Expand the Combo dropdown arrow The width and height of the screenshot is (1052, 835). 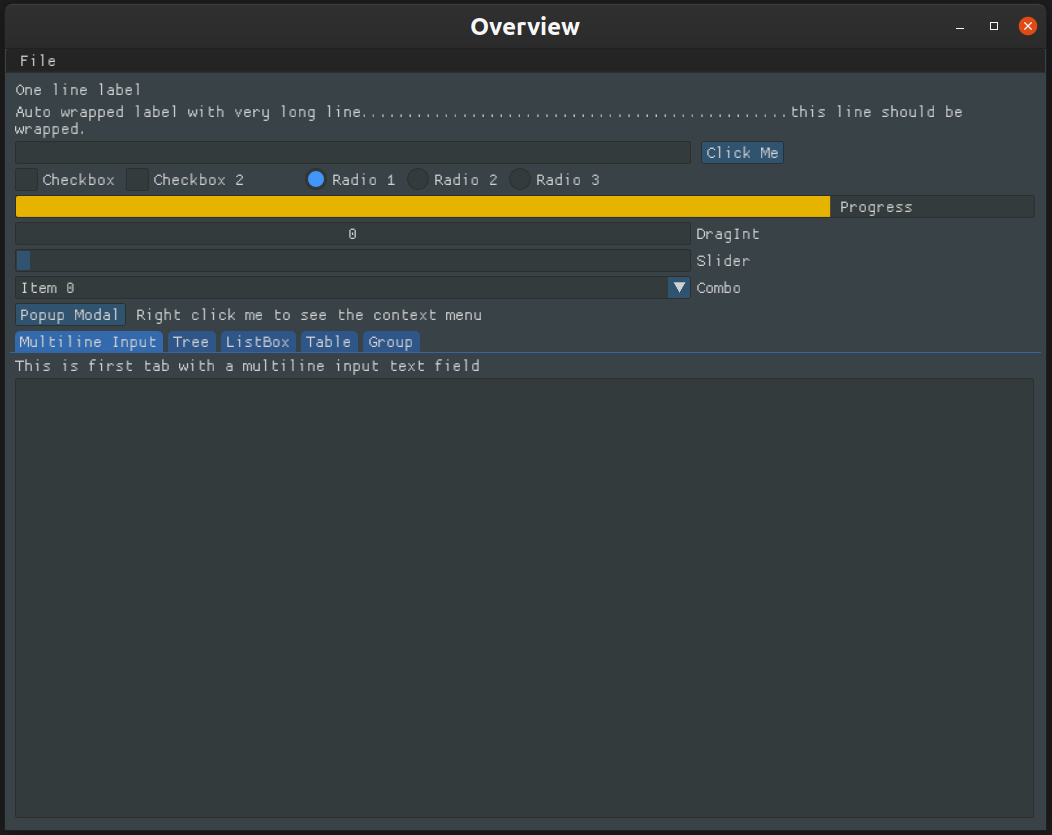pyautogui.click(x=679, y=288)
